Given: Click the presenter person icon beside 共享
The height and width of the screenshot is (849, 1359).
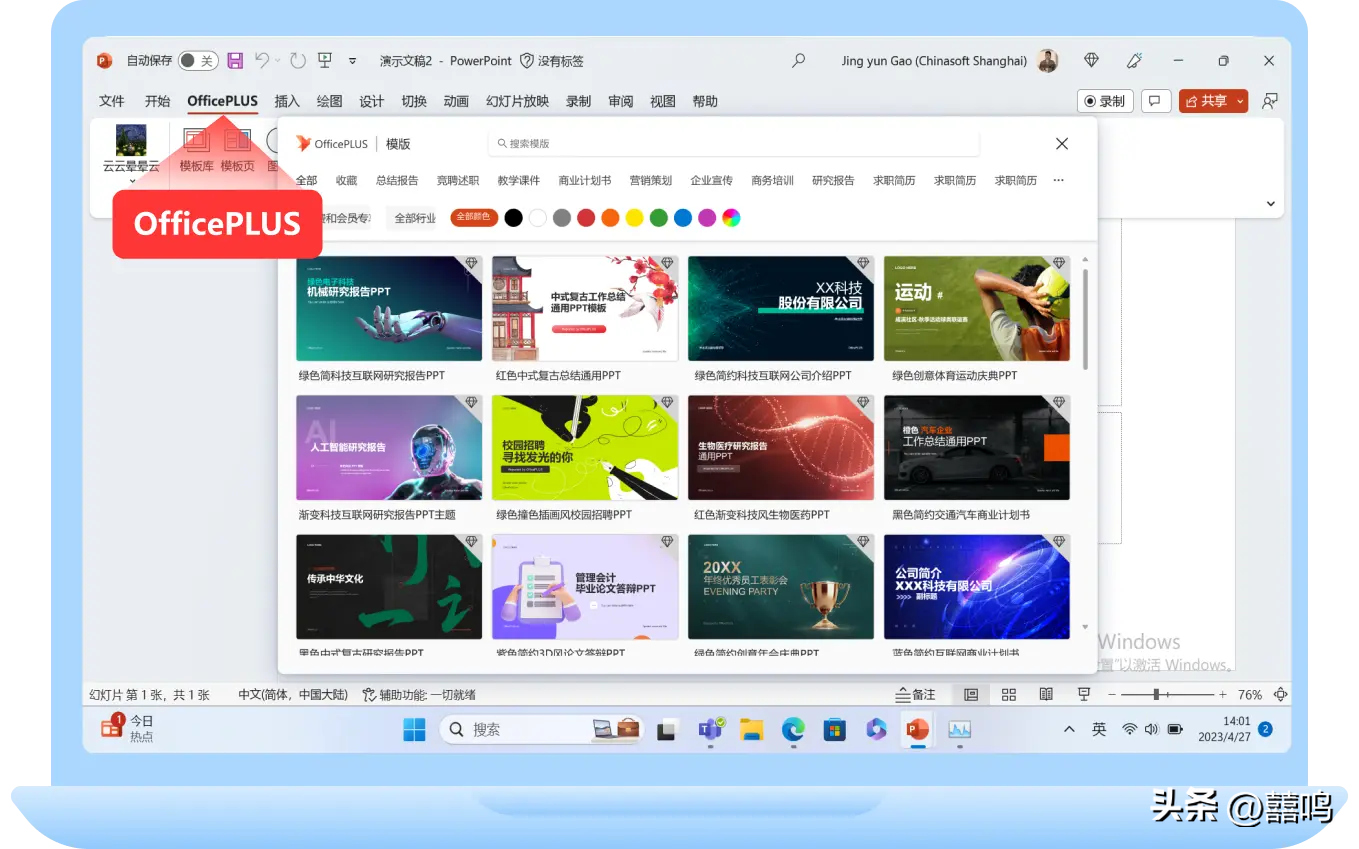Looking at the screenshot, I should pos(1270,101).
